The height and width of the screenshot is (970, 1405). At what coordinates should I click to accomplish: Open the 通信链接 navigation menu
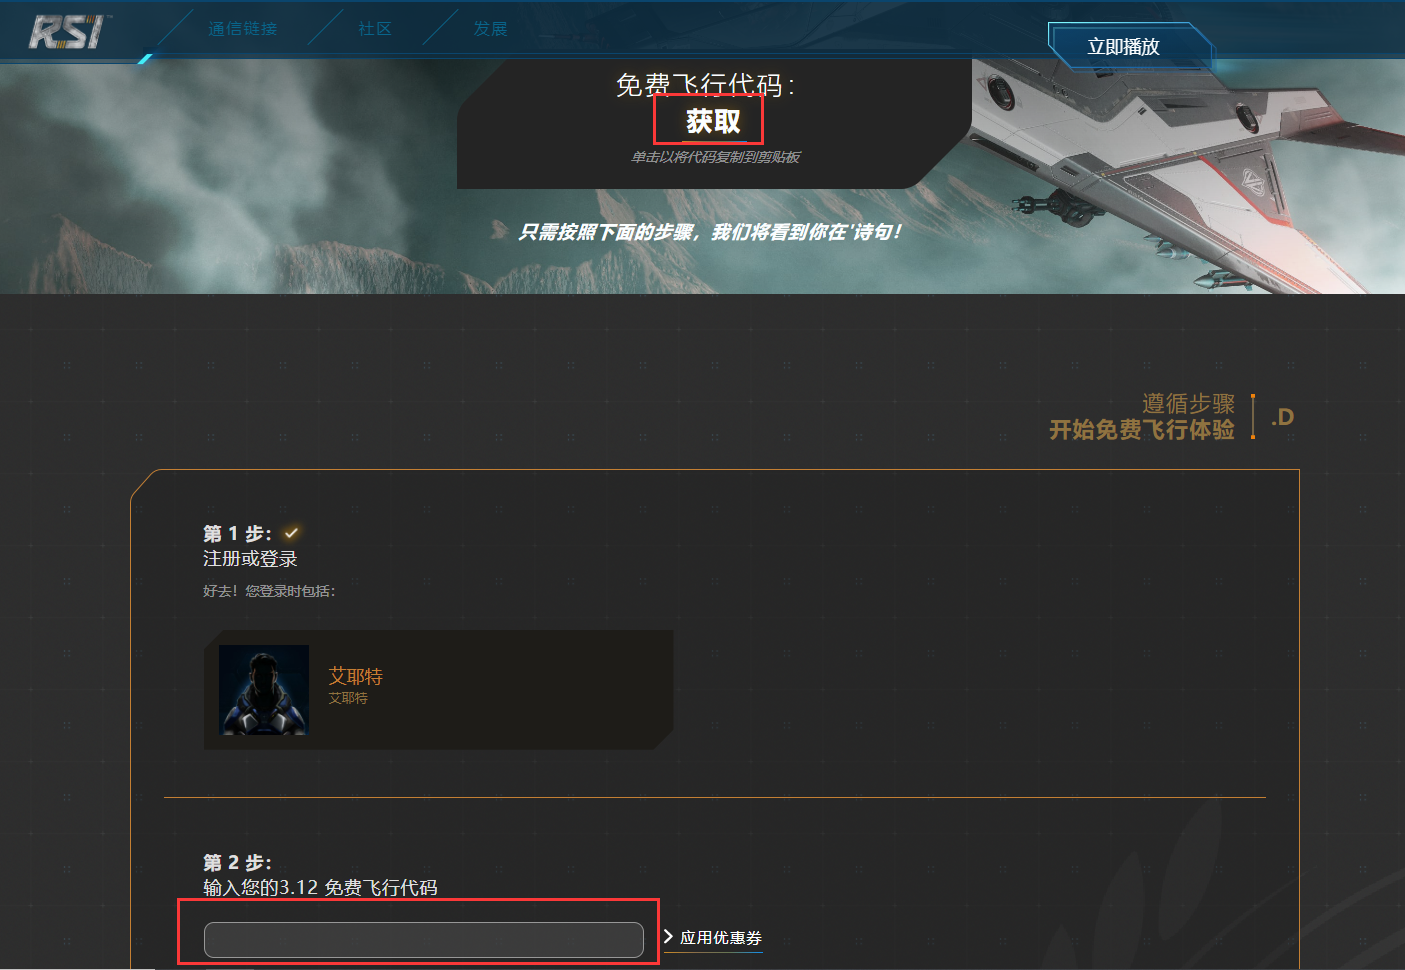pos(242,29)
